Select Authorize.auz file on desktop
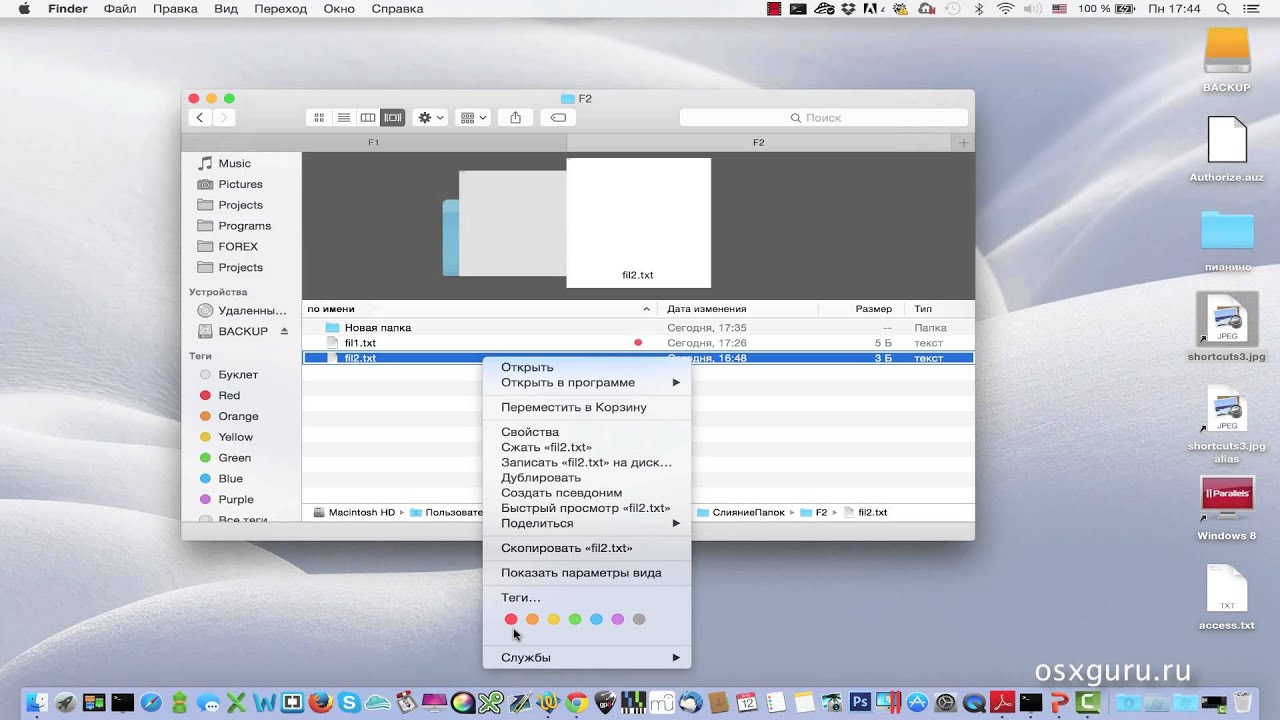The width and height of the screenshot is (1280, 720). pos(1227,148)
